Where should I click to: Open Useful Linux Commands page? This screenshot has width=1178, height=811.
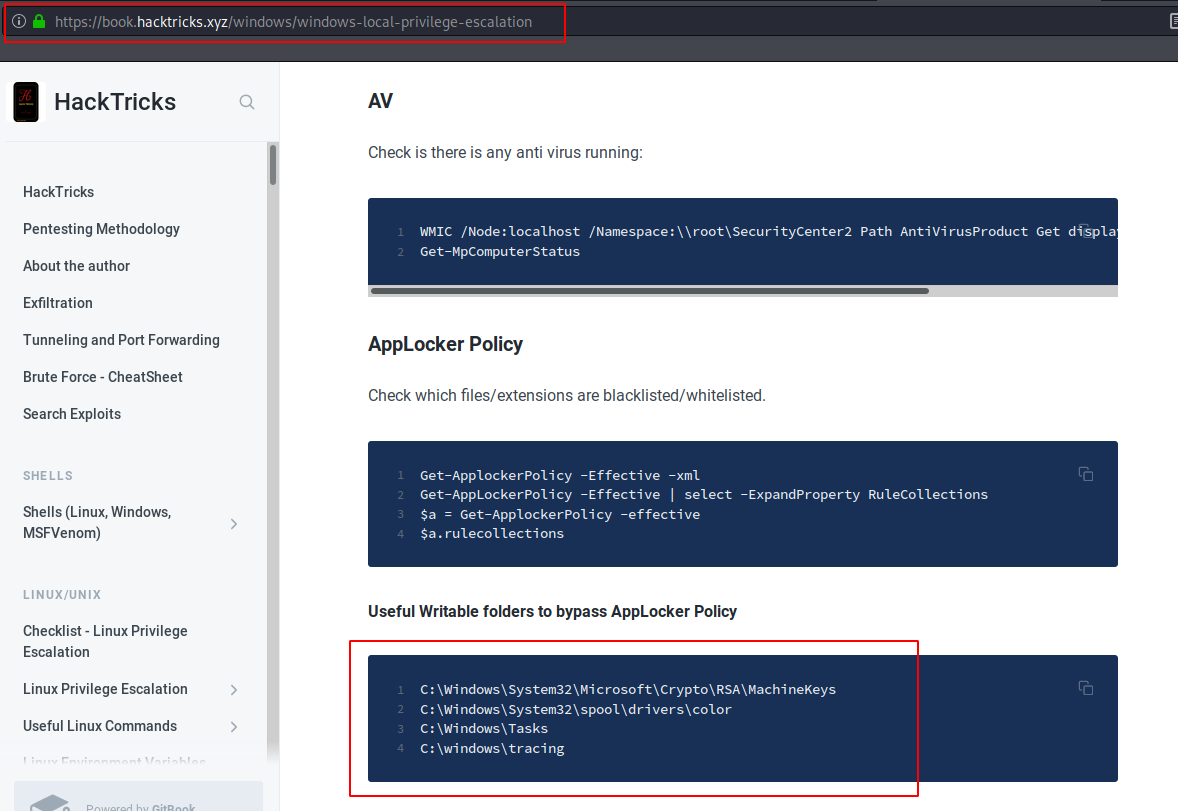(100, 726)
